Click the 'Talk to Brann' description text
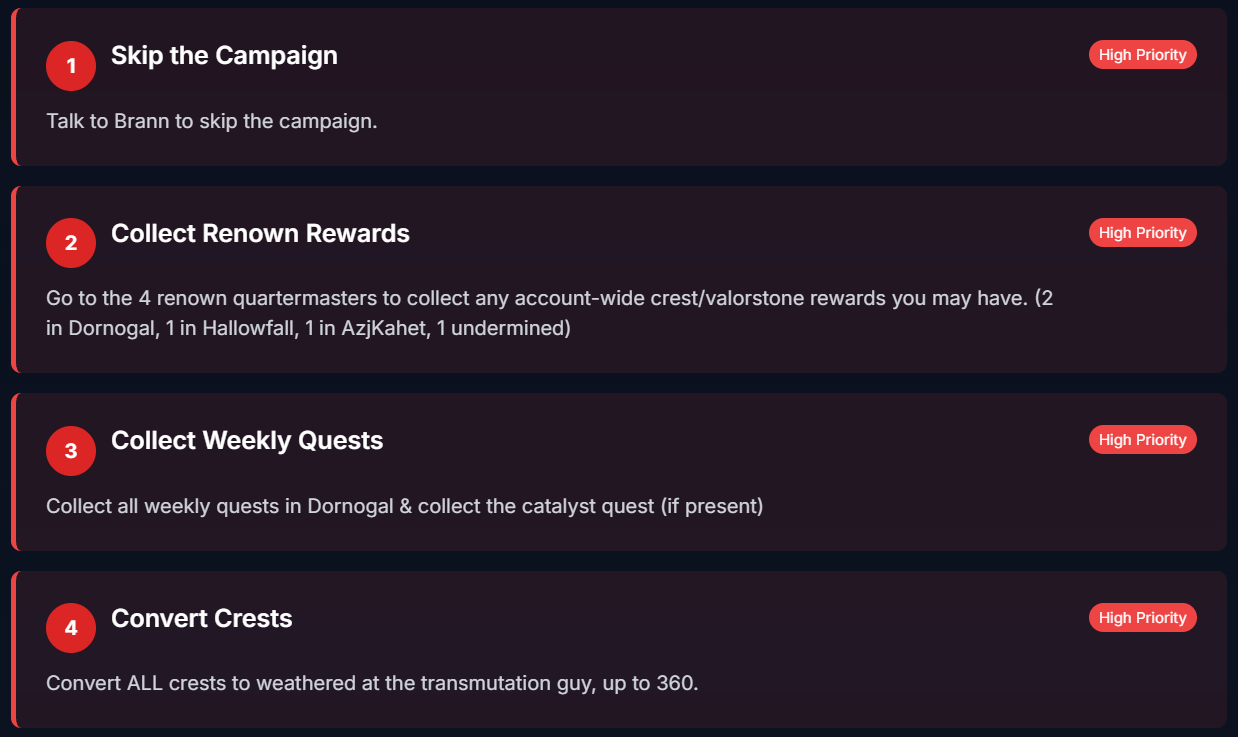Image resolution: width=1238 pixels, height=737 pixels. coord(212,121)
